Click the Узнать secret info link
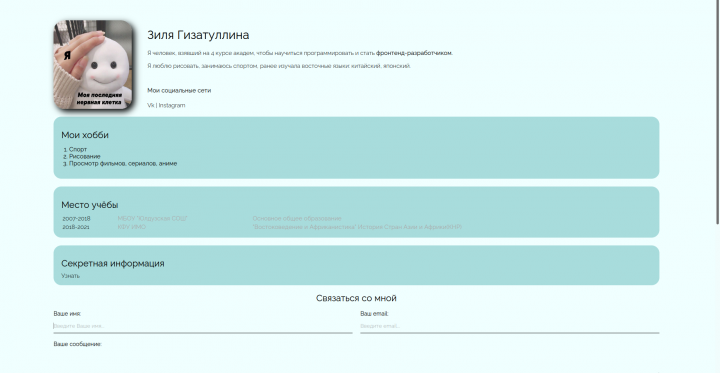 coord(71,276)
